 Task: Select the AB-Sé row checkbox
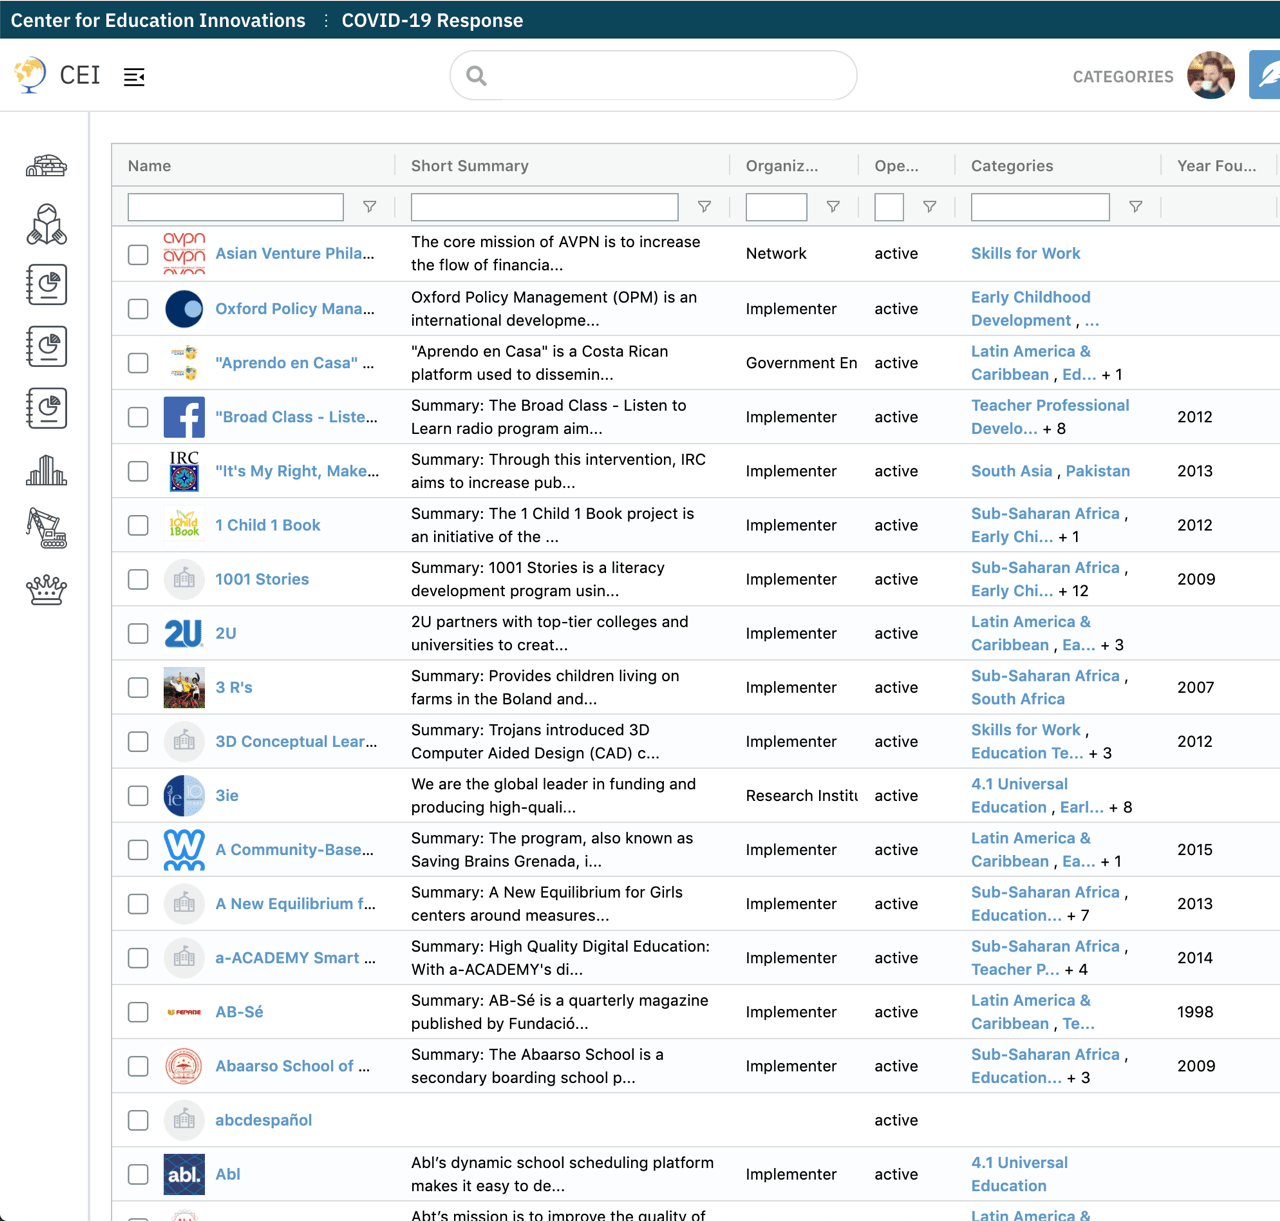coord(138,1012)
